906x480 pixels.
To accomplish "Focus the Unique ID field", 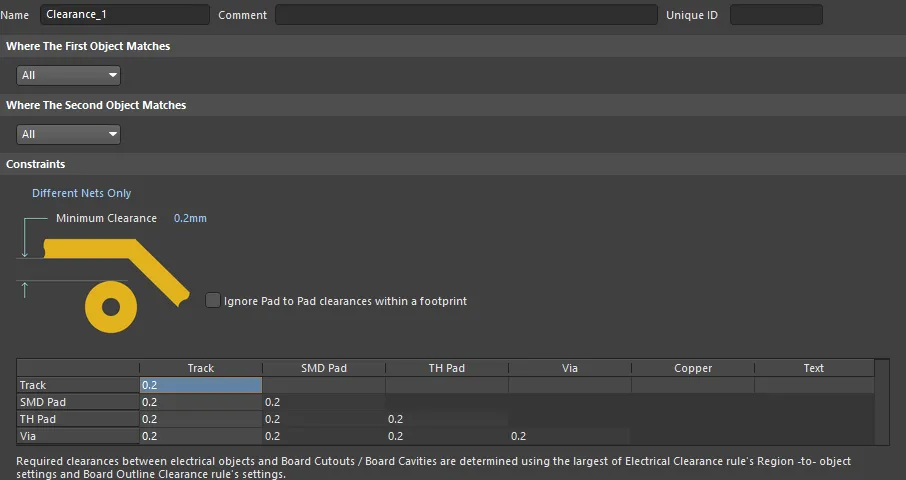I will tap(776, 14).
